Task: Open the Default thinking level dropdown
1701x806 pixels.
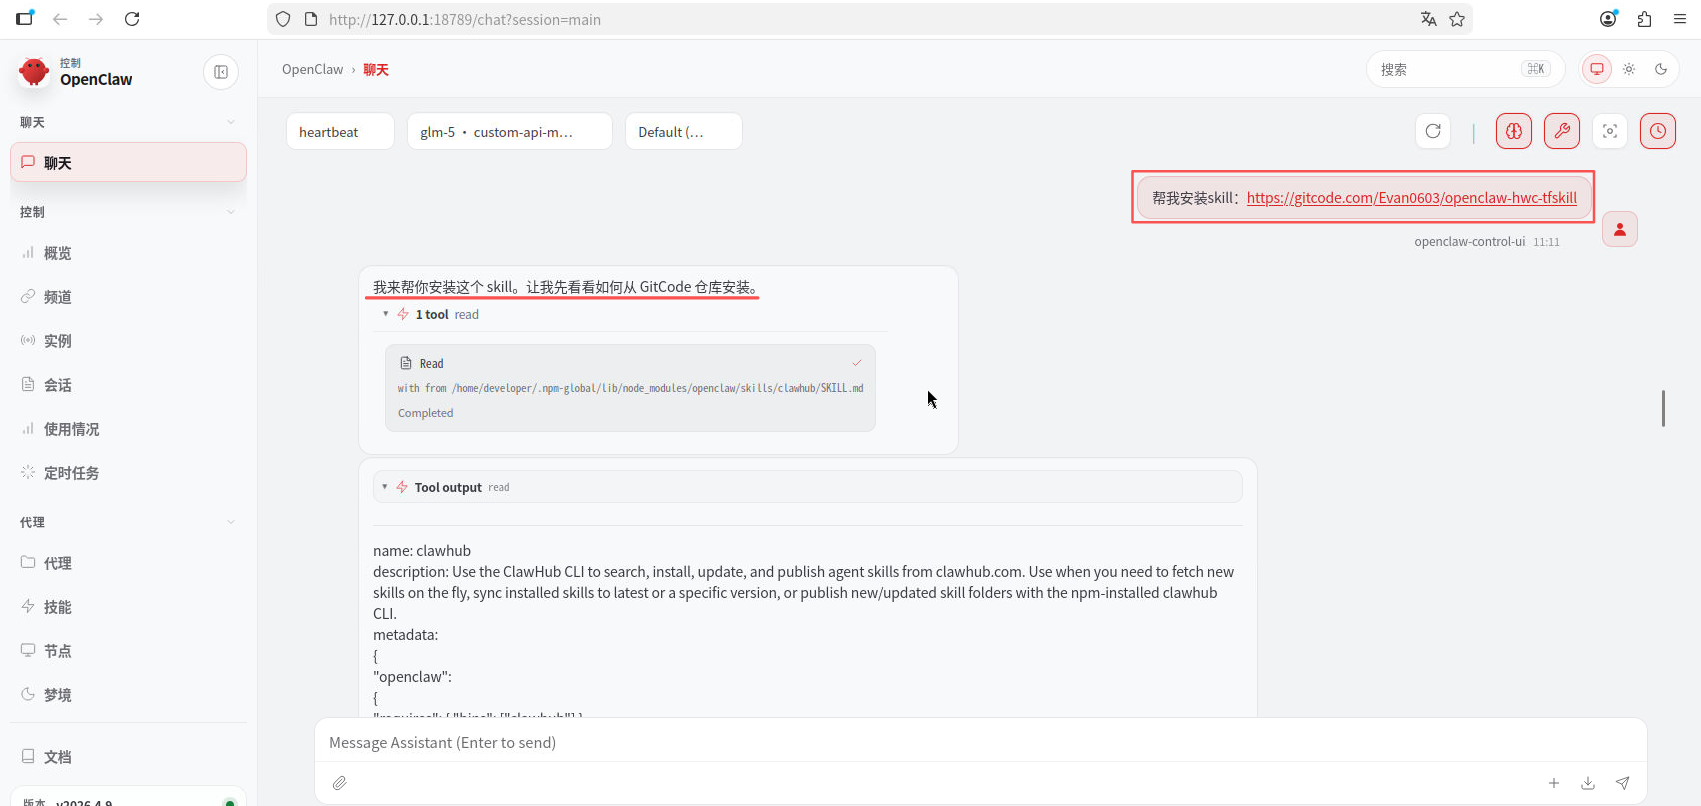Action: pos(684,131)
